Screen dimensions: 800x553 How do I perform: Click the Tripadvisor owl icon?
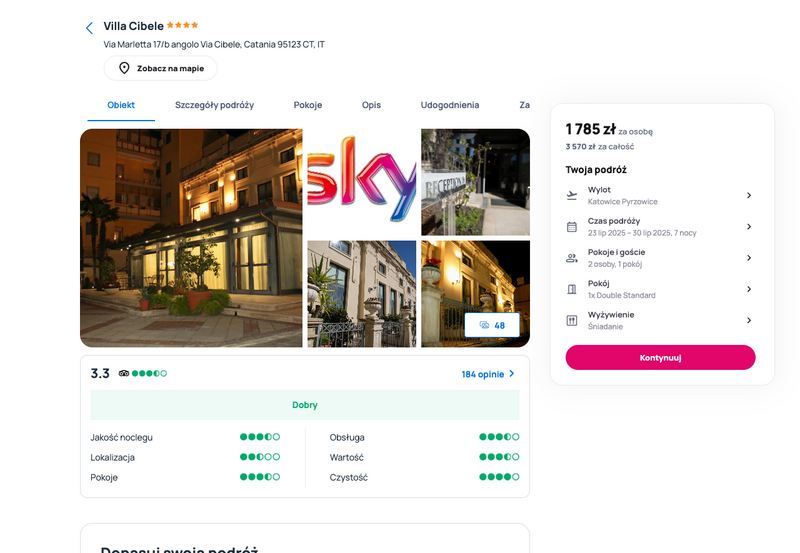[x=124, y=373]
